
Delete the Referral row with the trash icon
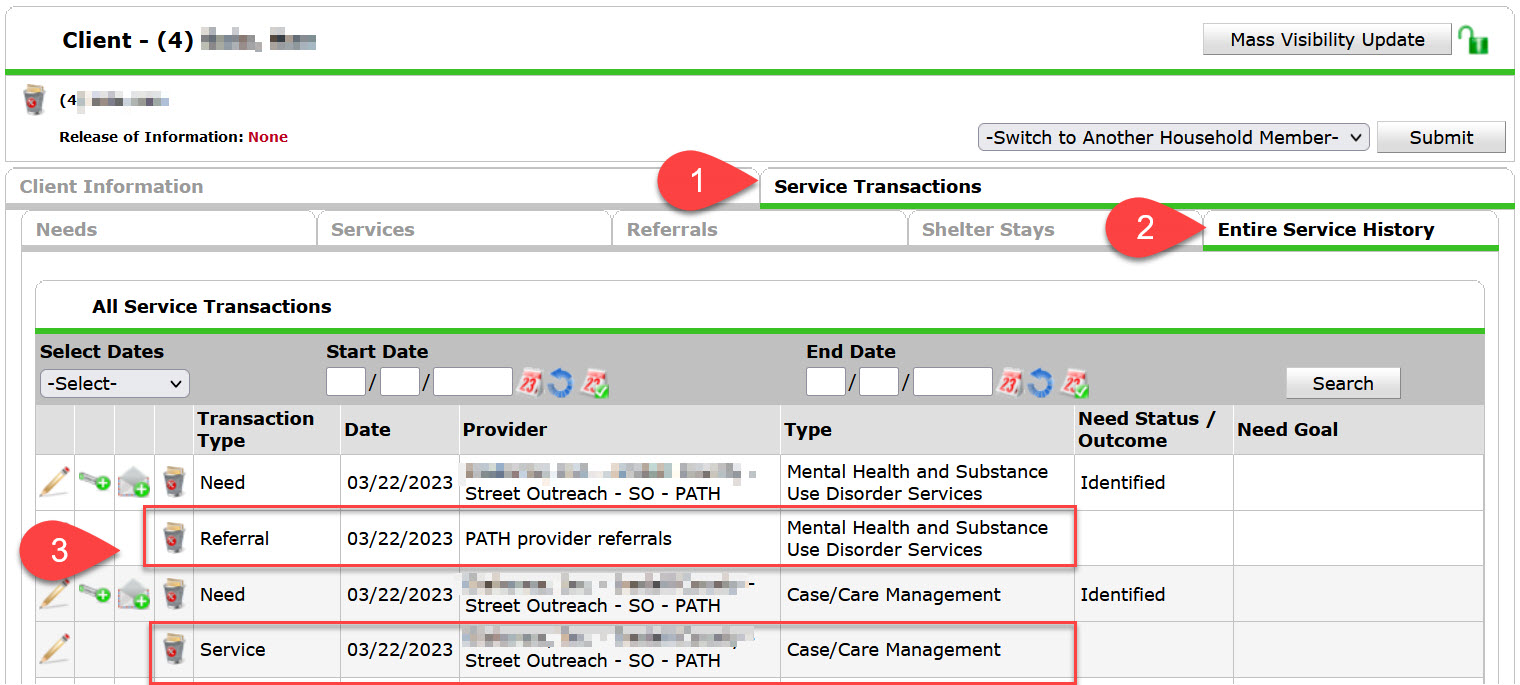click(x=175, y=538)
